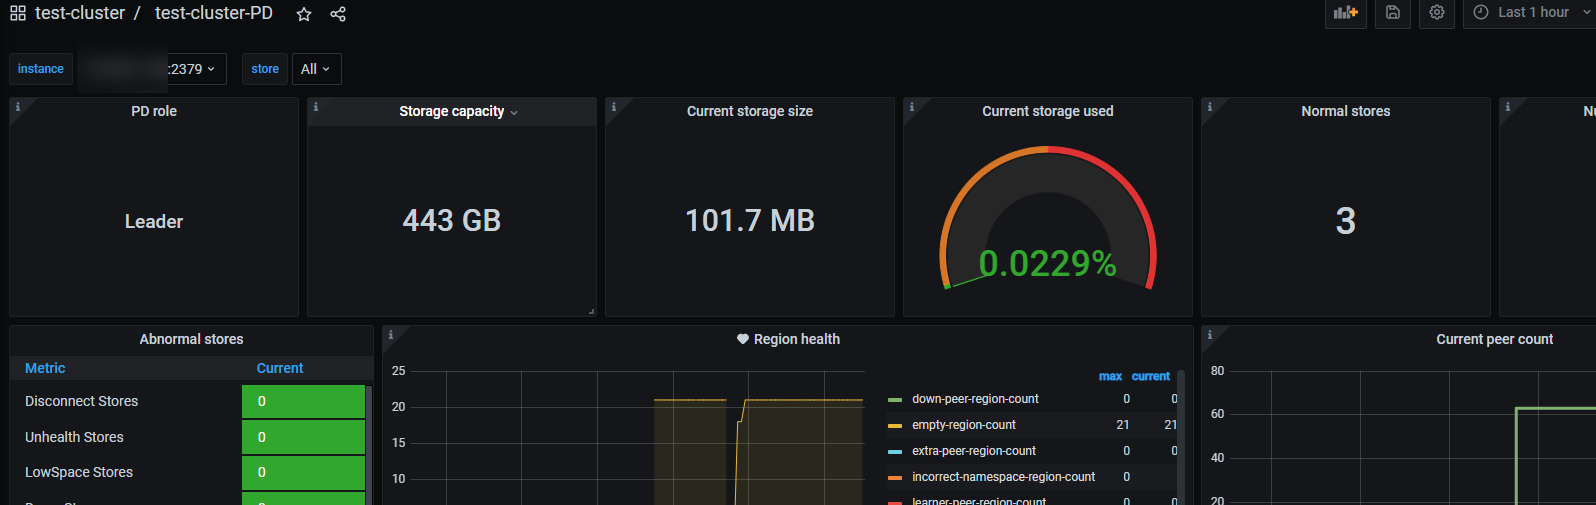Viewport: 1596px width, 505px height.
Task: Click the heart icon in Region health title
Action: (743, 339)
